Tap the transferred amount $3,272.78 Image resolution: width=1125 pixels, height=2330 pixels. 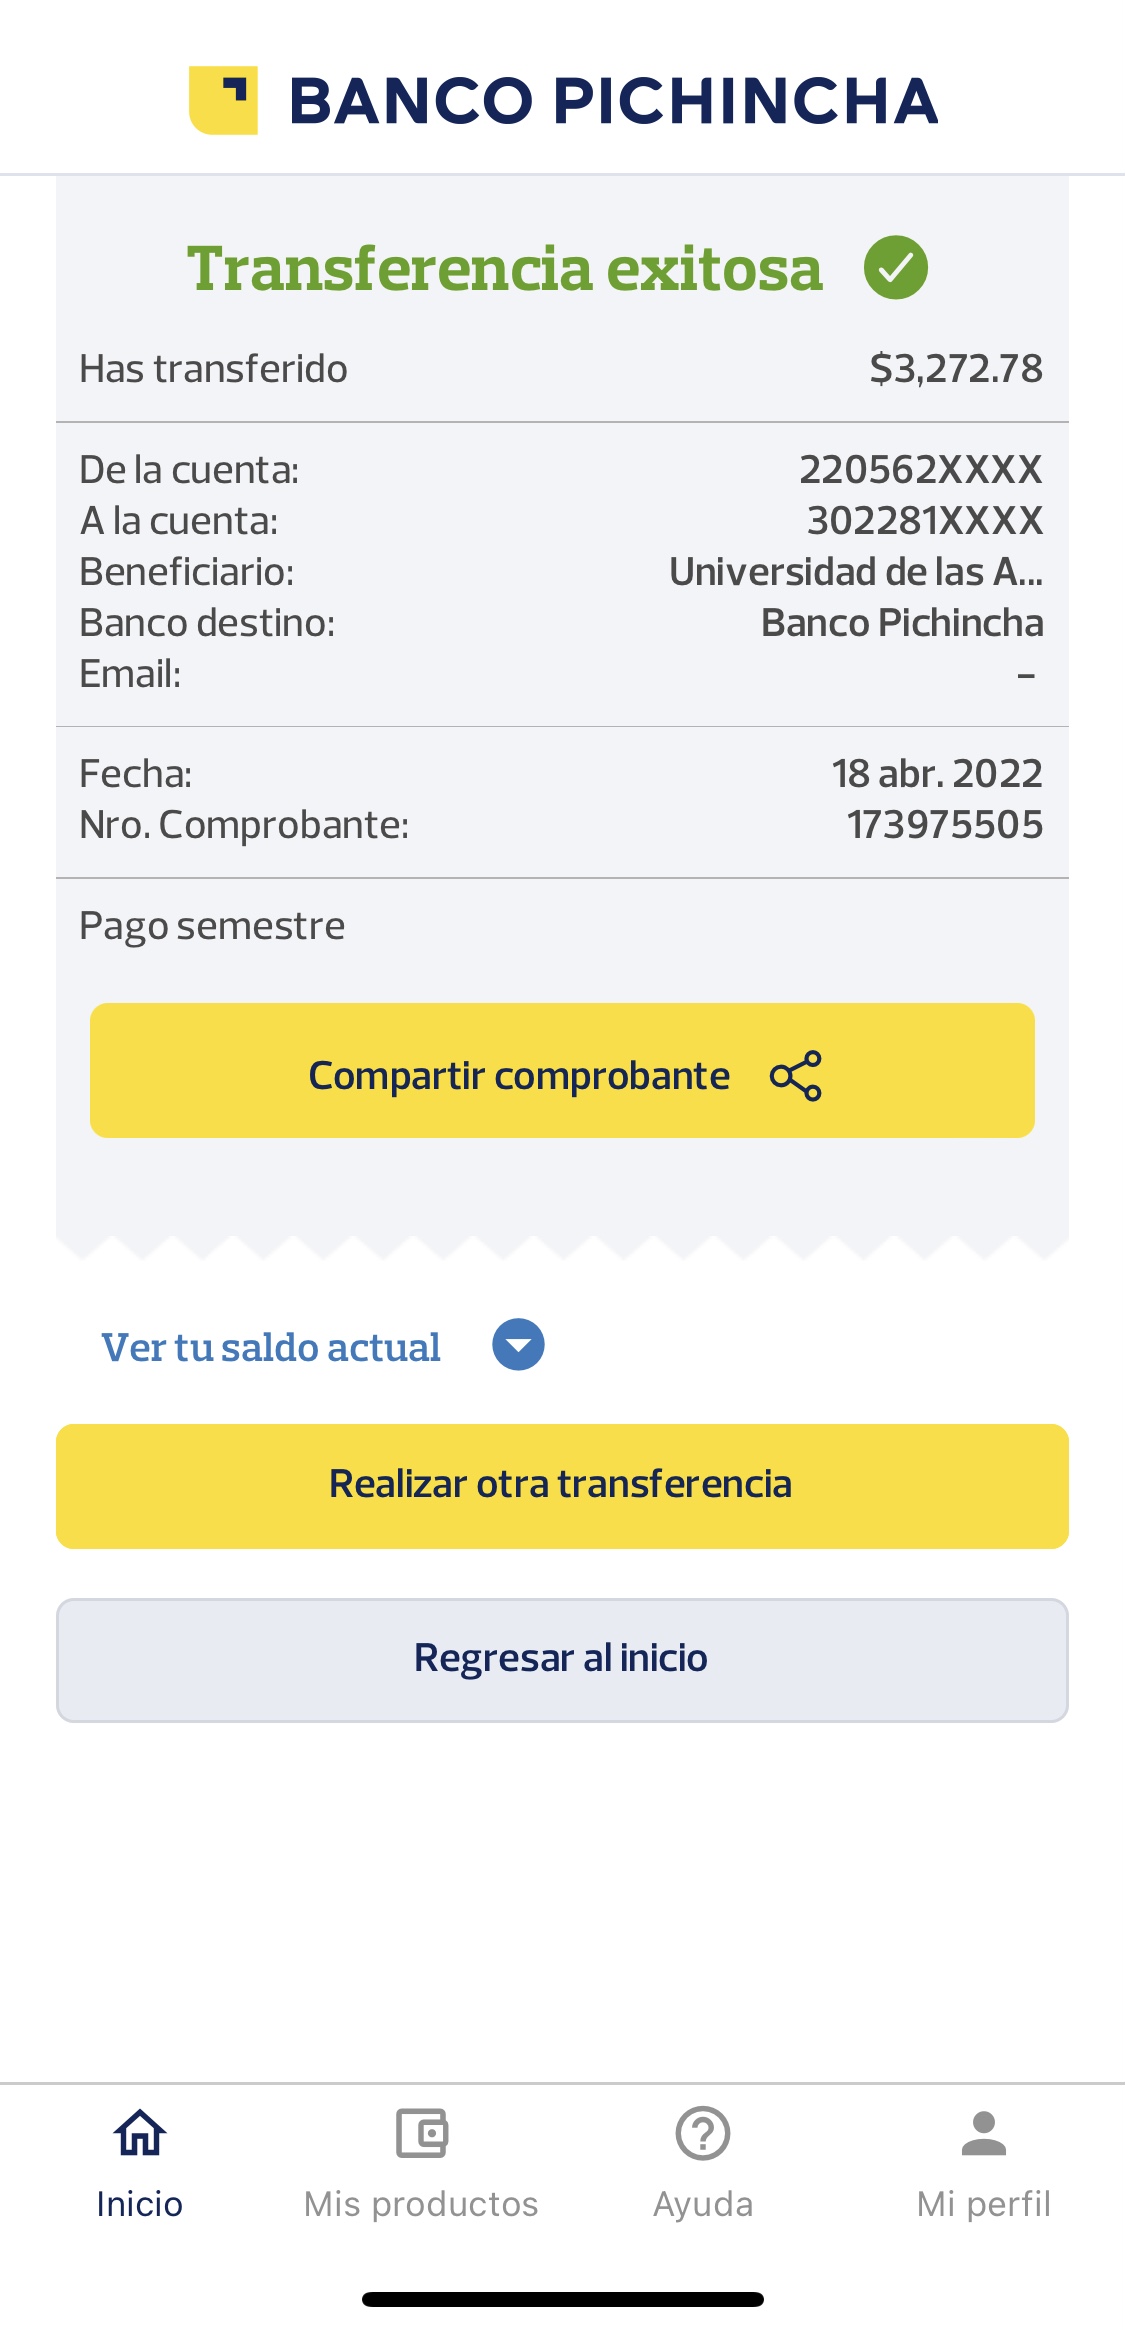pos(956,369)
